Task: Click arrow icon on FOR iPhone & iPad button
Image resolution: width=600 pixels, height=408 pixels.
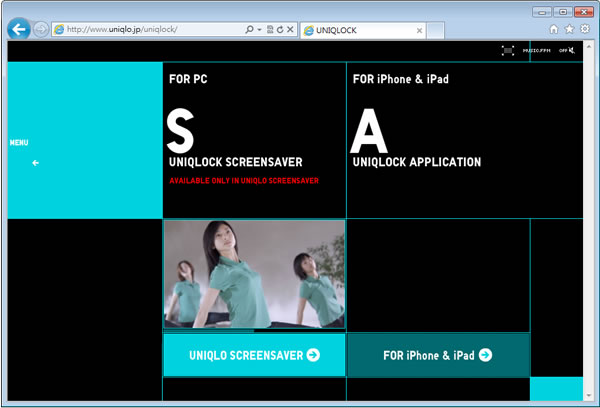Action: 486,355
